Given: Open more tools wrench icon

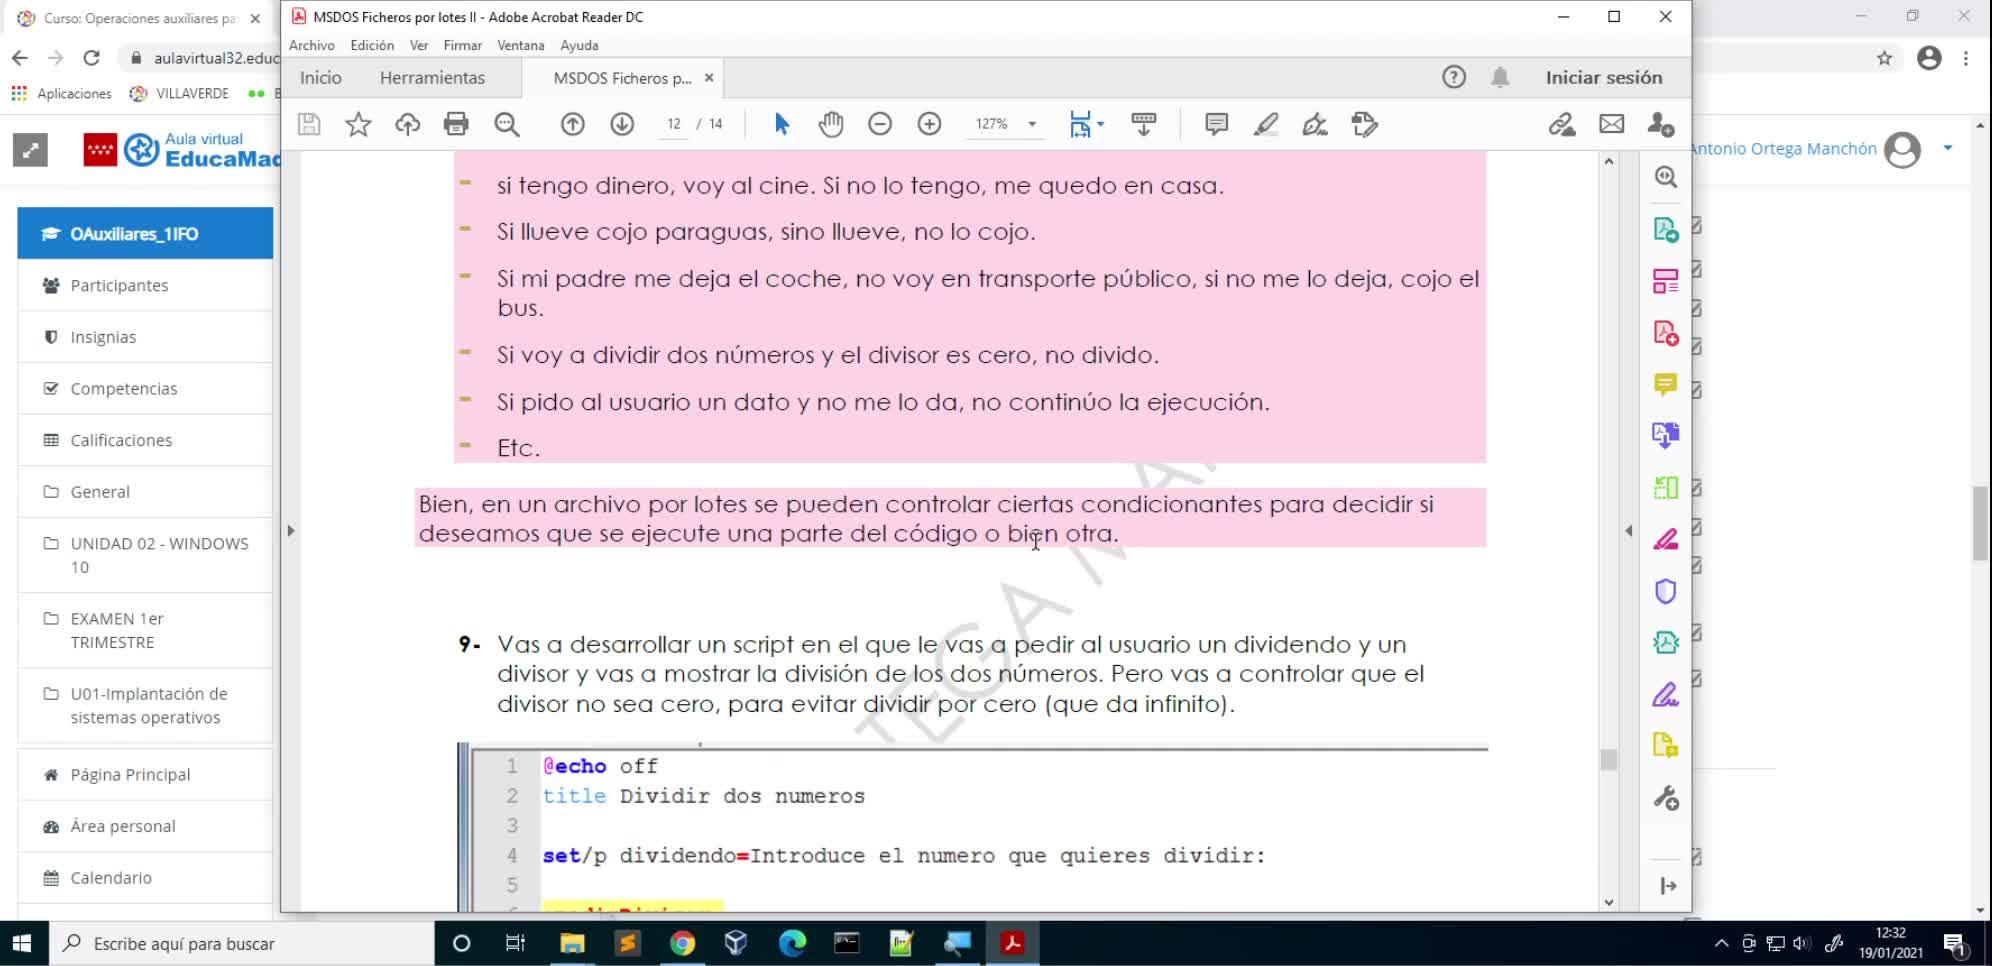Looking at the screenshot, I should [1665, 798].
